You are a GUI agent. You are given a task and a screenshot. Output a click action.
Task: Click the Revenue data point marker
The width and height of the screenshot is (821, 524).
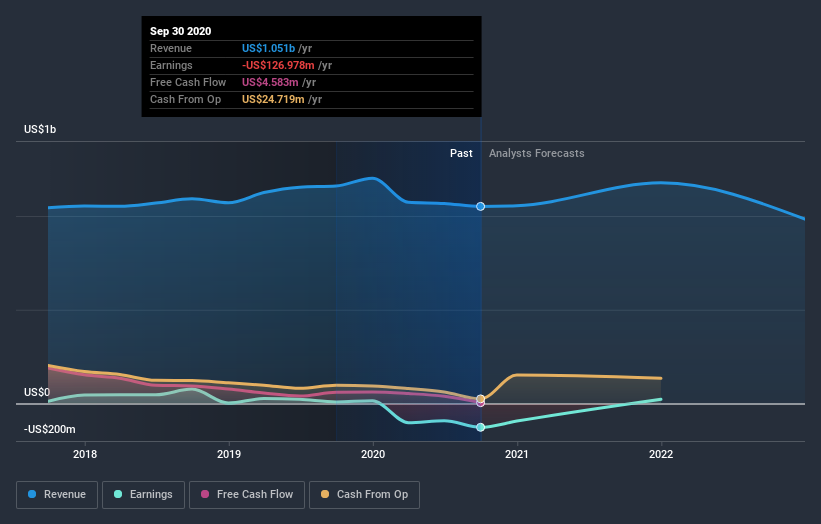pyautogui.click(x=481, y=206)
